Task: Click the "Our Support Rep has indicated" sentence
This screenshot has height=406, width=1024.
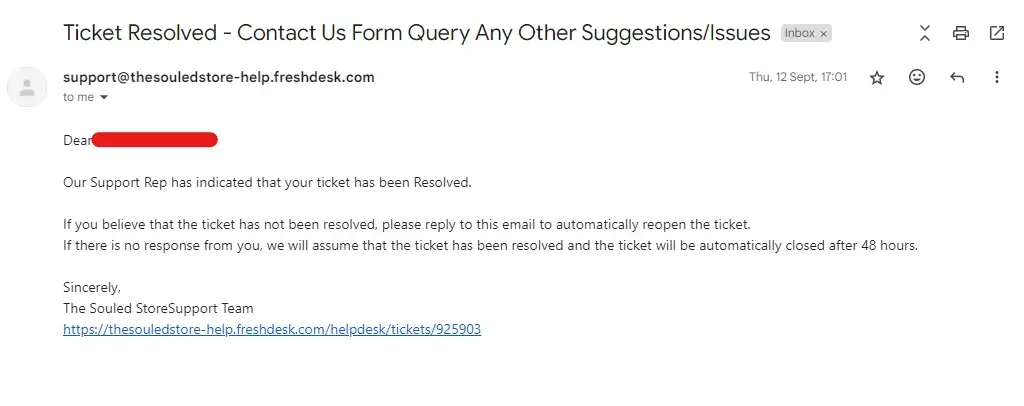Action: (x=266, y=183)
